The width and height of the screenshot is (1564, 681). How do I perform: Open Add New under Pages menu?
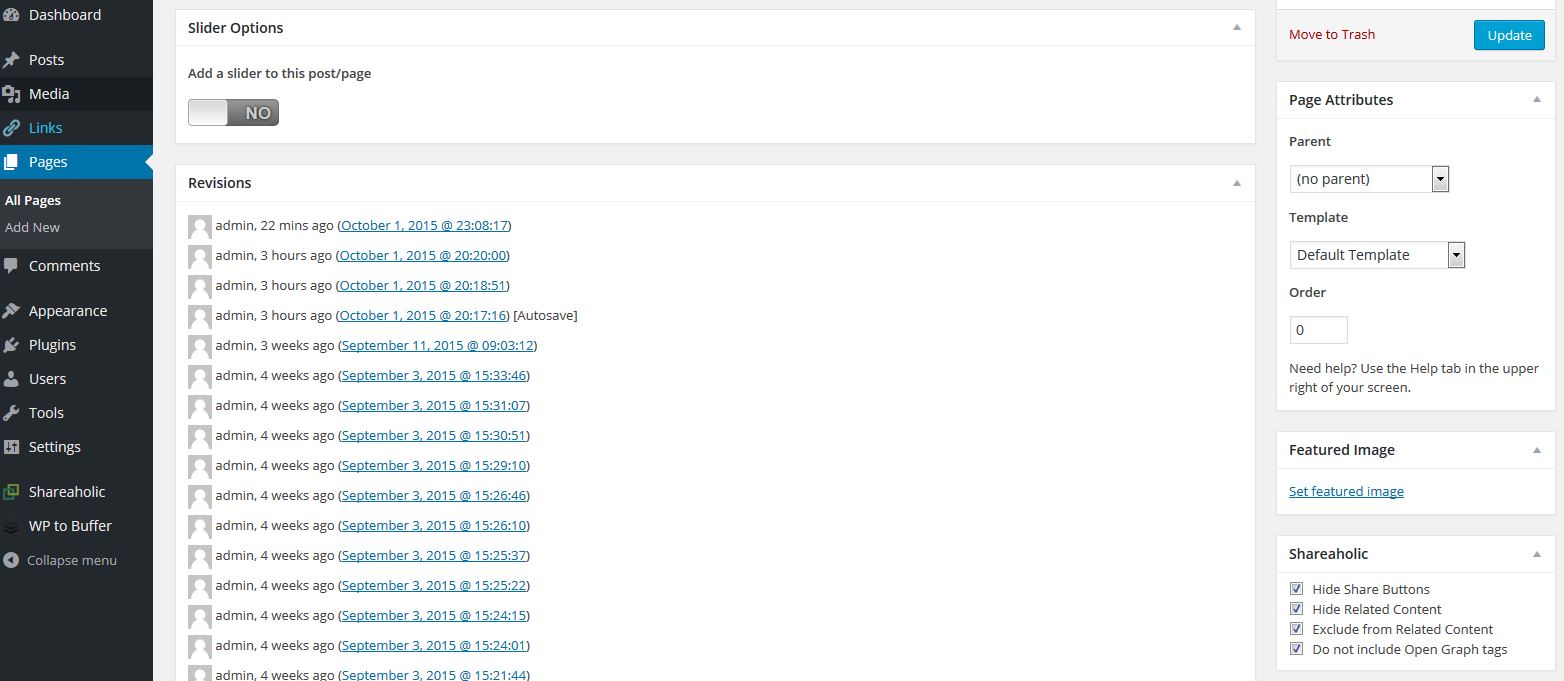click(x=33, y=227)
